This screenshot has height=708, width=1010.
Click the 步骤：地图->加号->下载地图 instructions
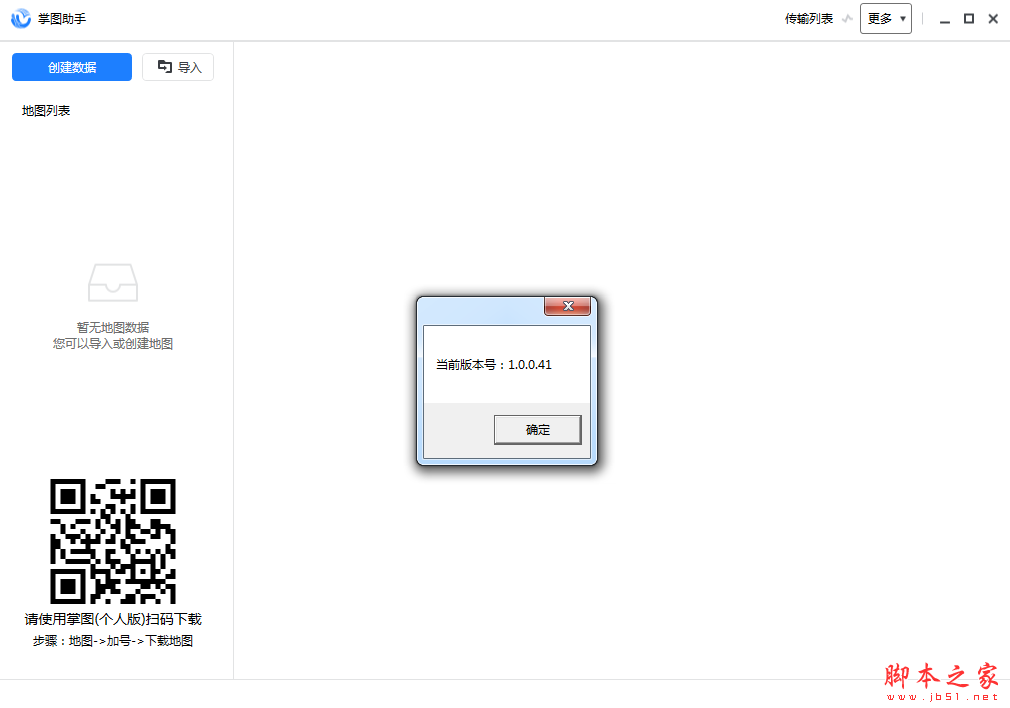113,640
